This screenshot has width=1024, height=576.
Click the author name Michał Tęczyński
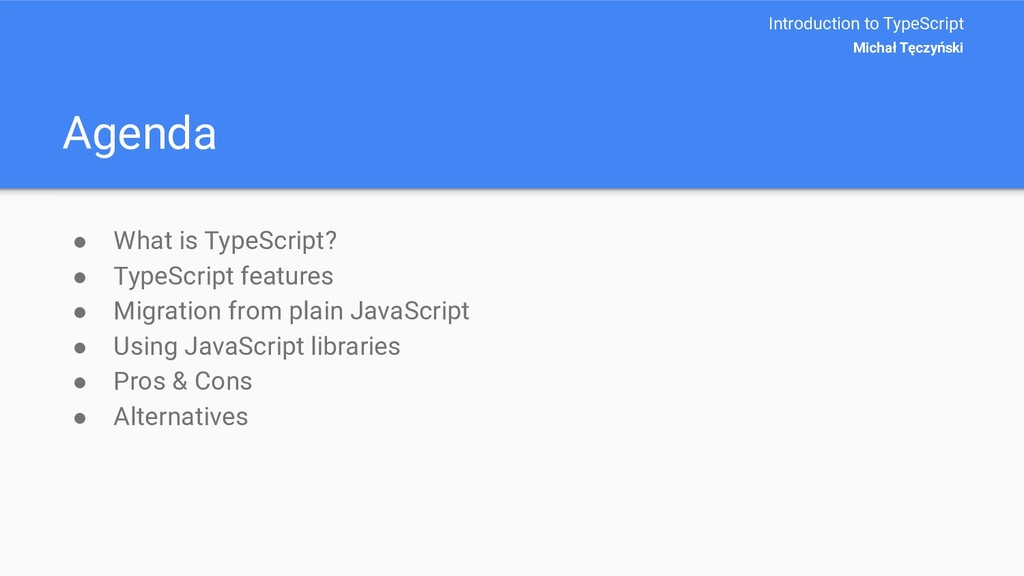(908, 48)
